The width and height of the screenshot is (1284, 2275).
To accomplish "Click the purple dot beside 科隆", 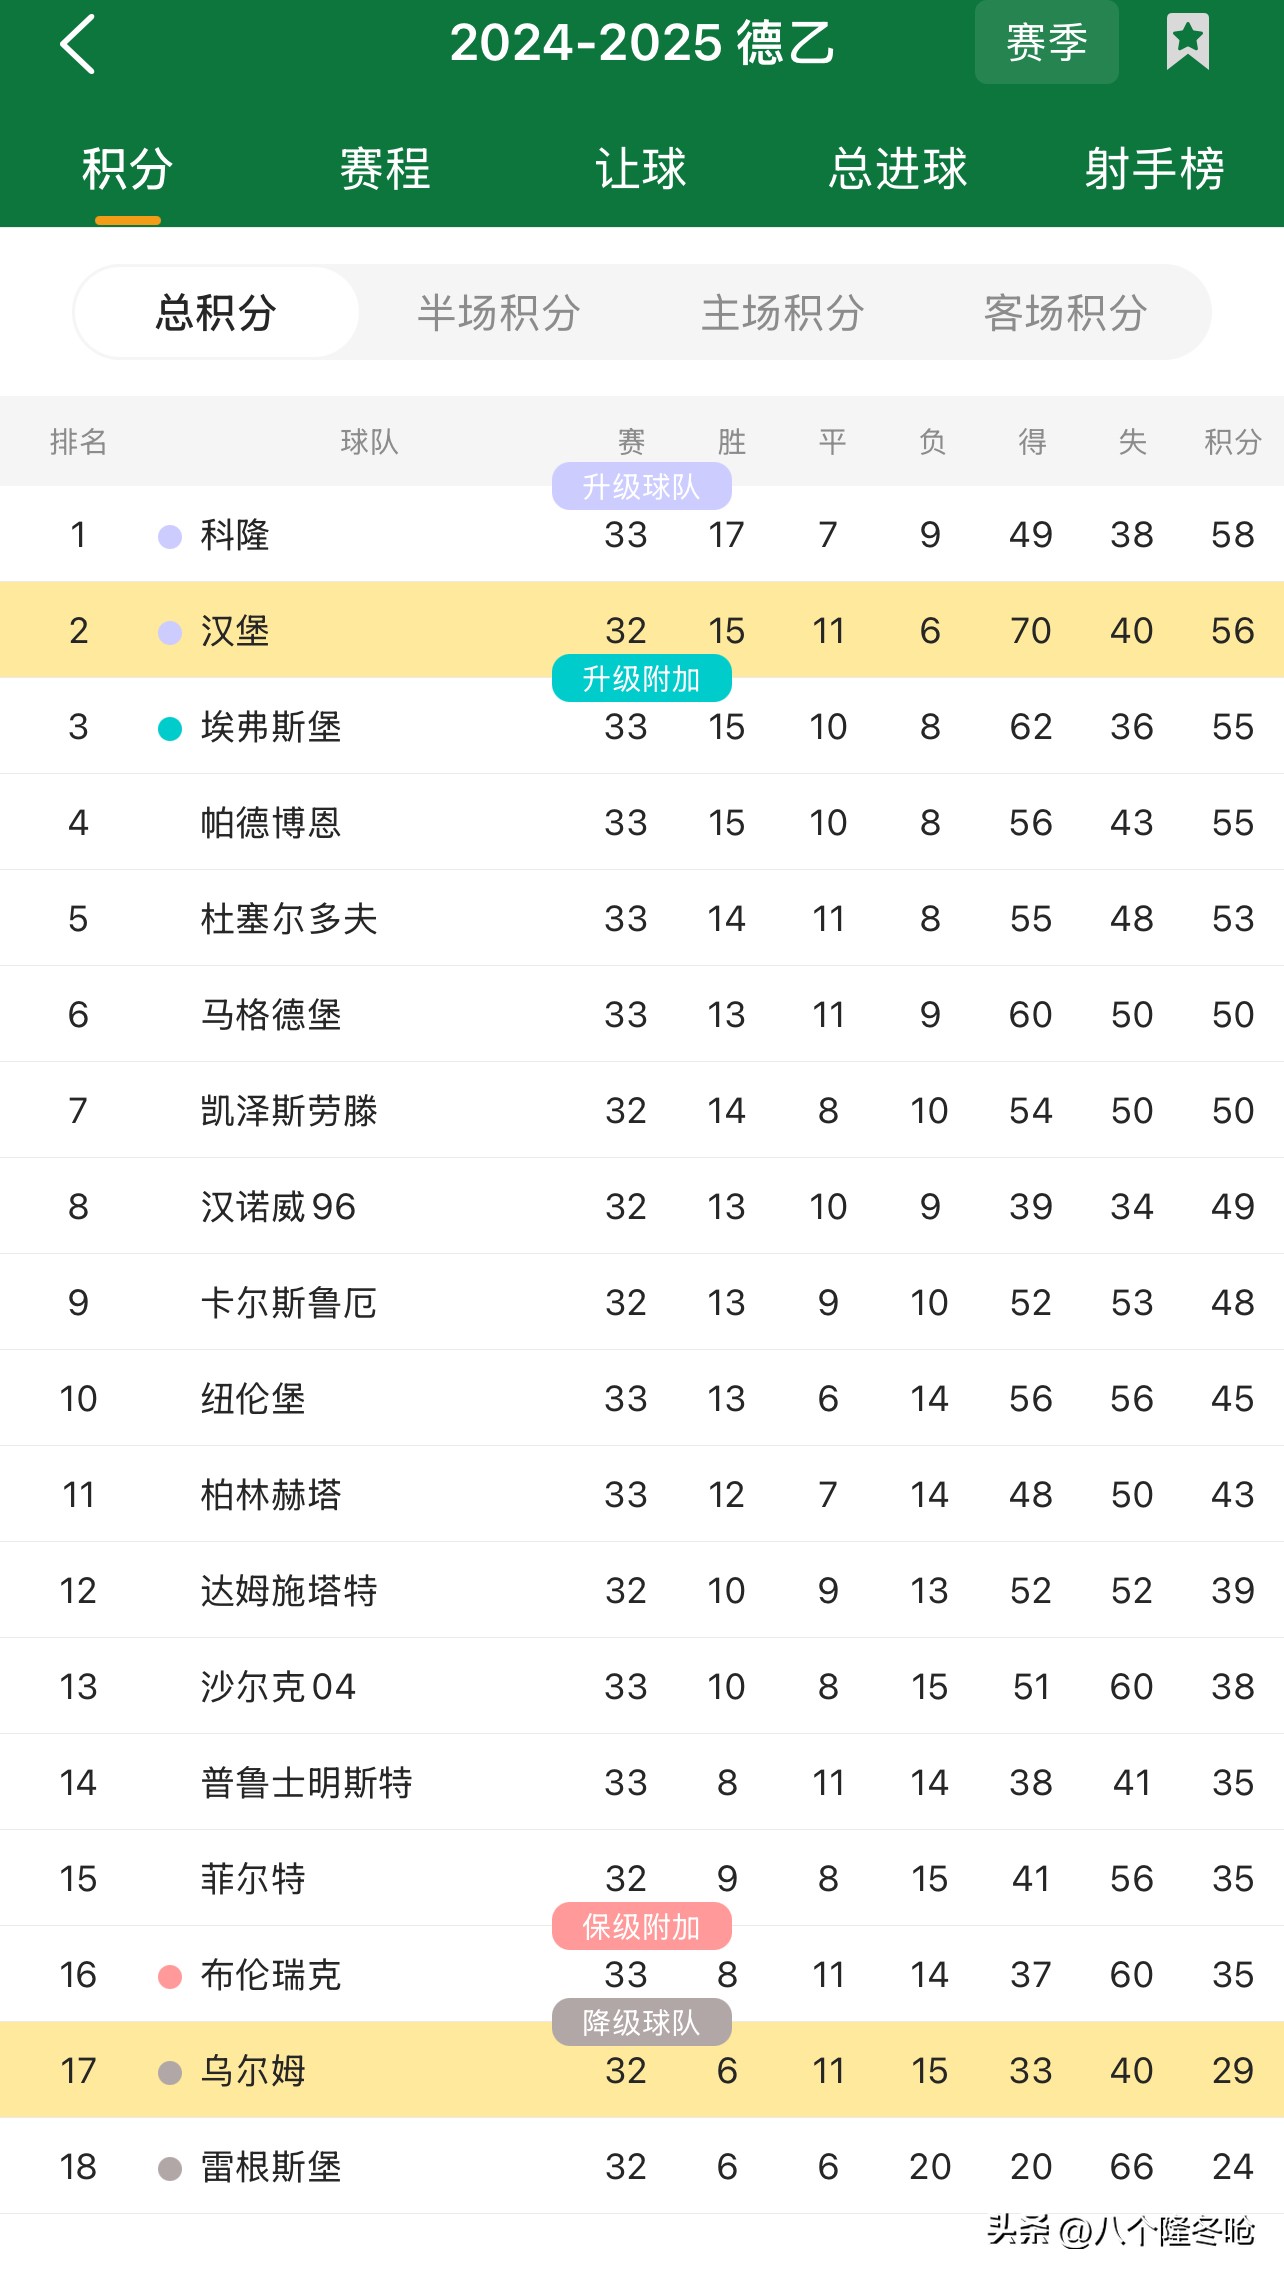I will 170,536.
